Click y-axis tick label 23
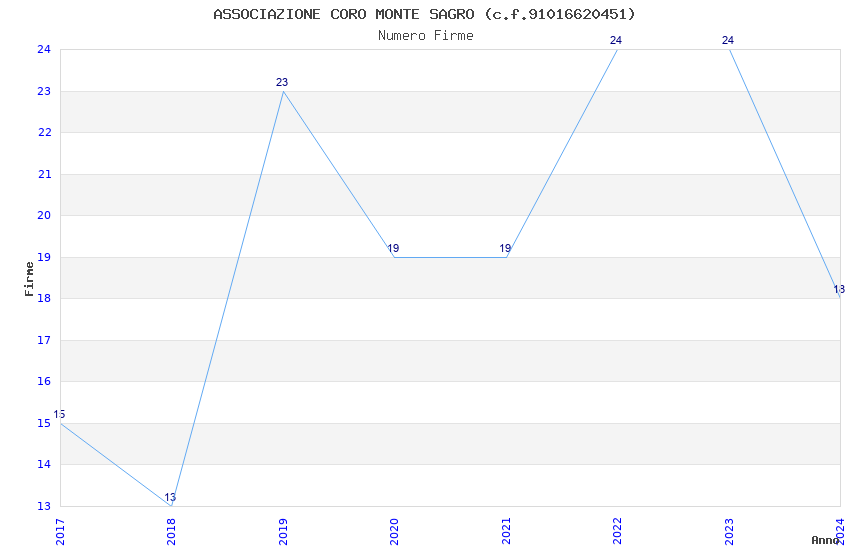Image resolution: width=850 pixels, height=550 pixels. point(44,91)
